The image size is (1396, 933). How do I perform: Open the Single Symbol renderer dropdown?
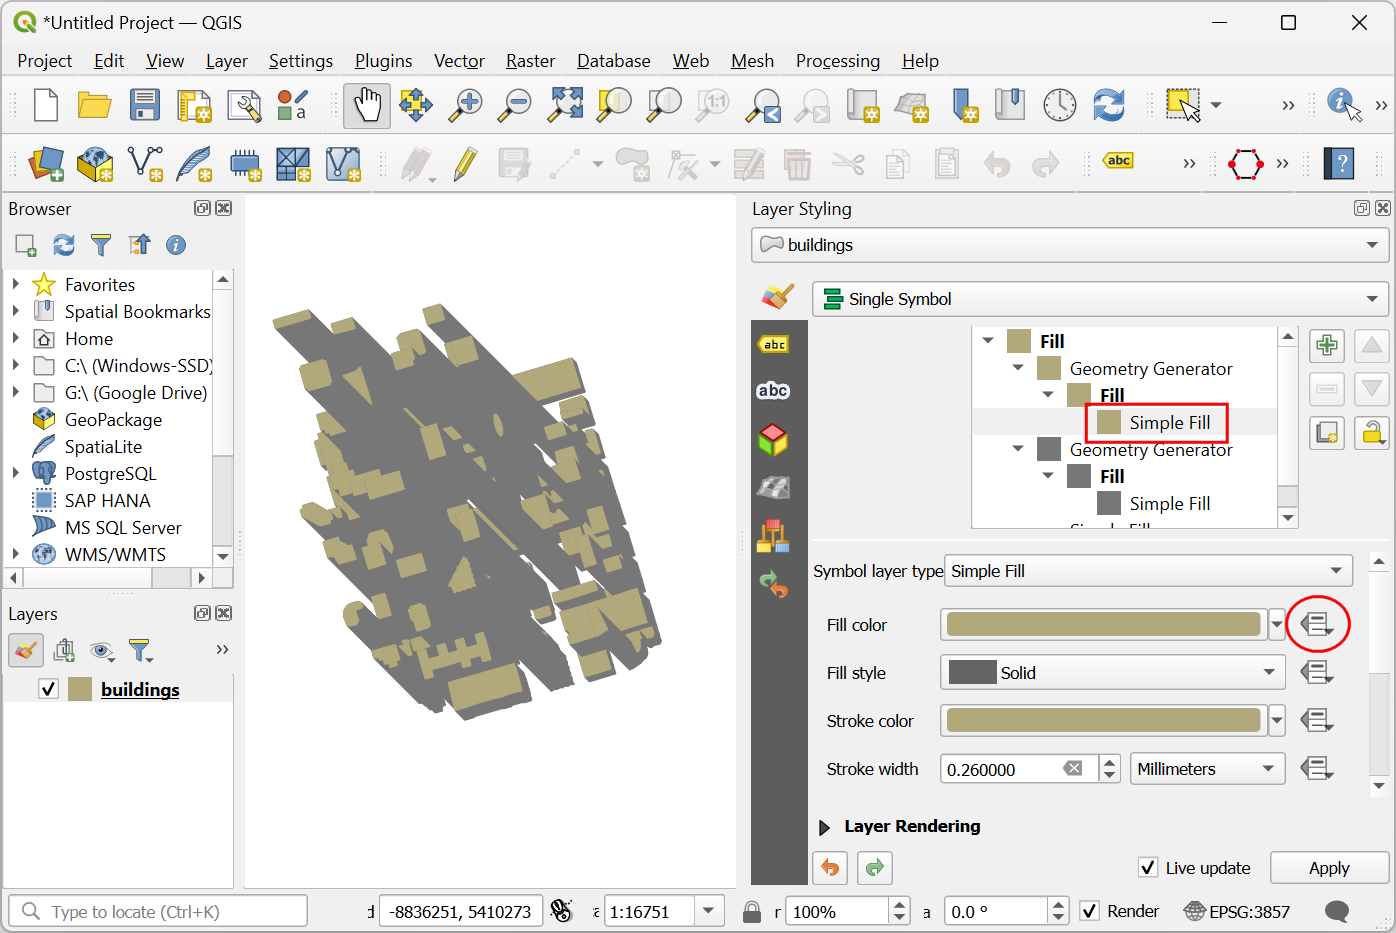pos(1100,299)
